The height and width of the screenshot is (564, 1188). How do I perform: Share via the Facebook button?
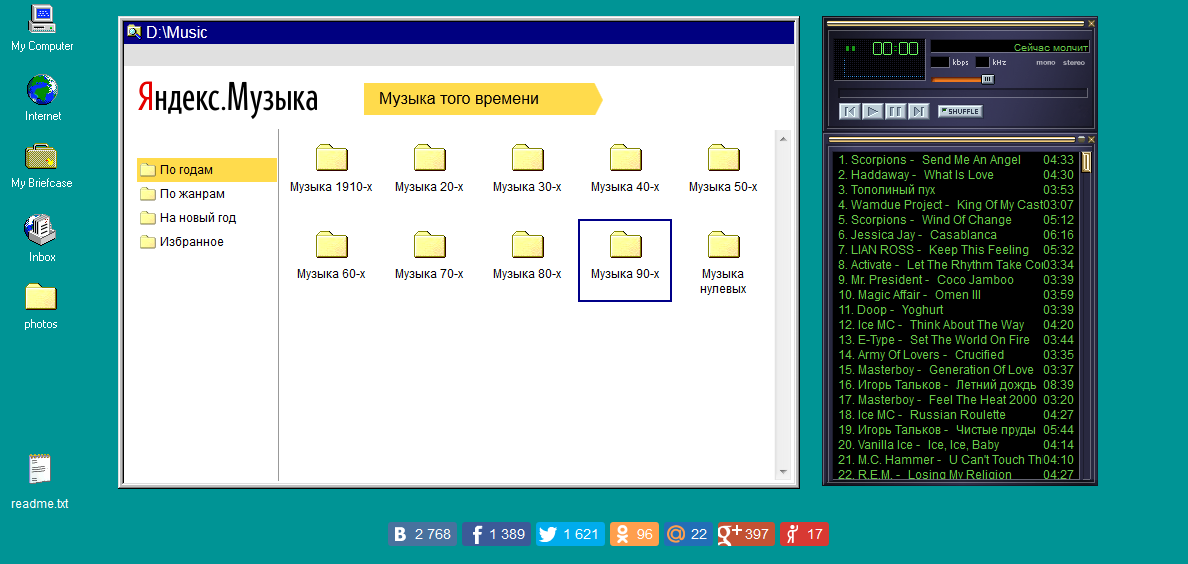click(x=495, y=534)
